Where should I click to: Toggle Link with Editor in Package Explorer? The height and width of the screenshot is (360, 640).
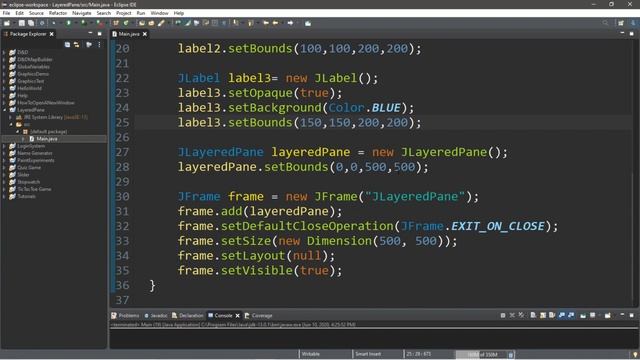(76, 44)
